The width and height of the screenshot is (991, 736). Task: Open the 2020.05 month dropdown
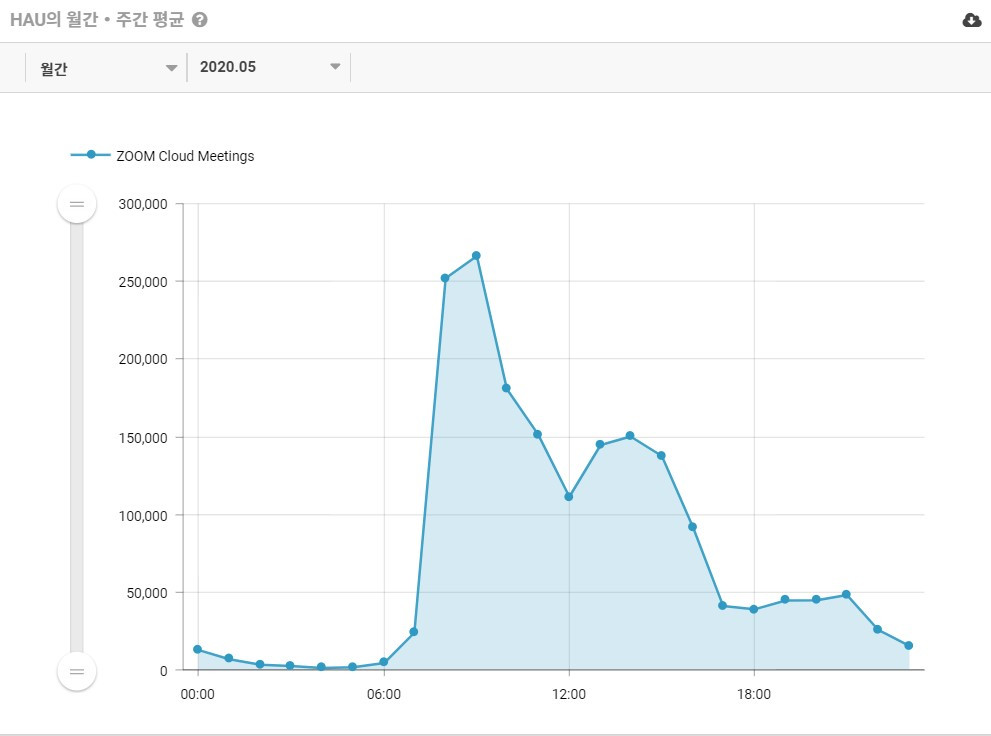coord(270,68)
